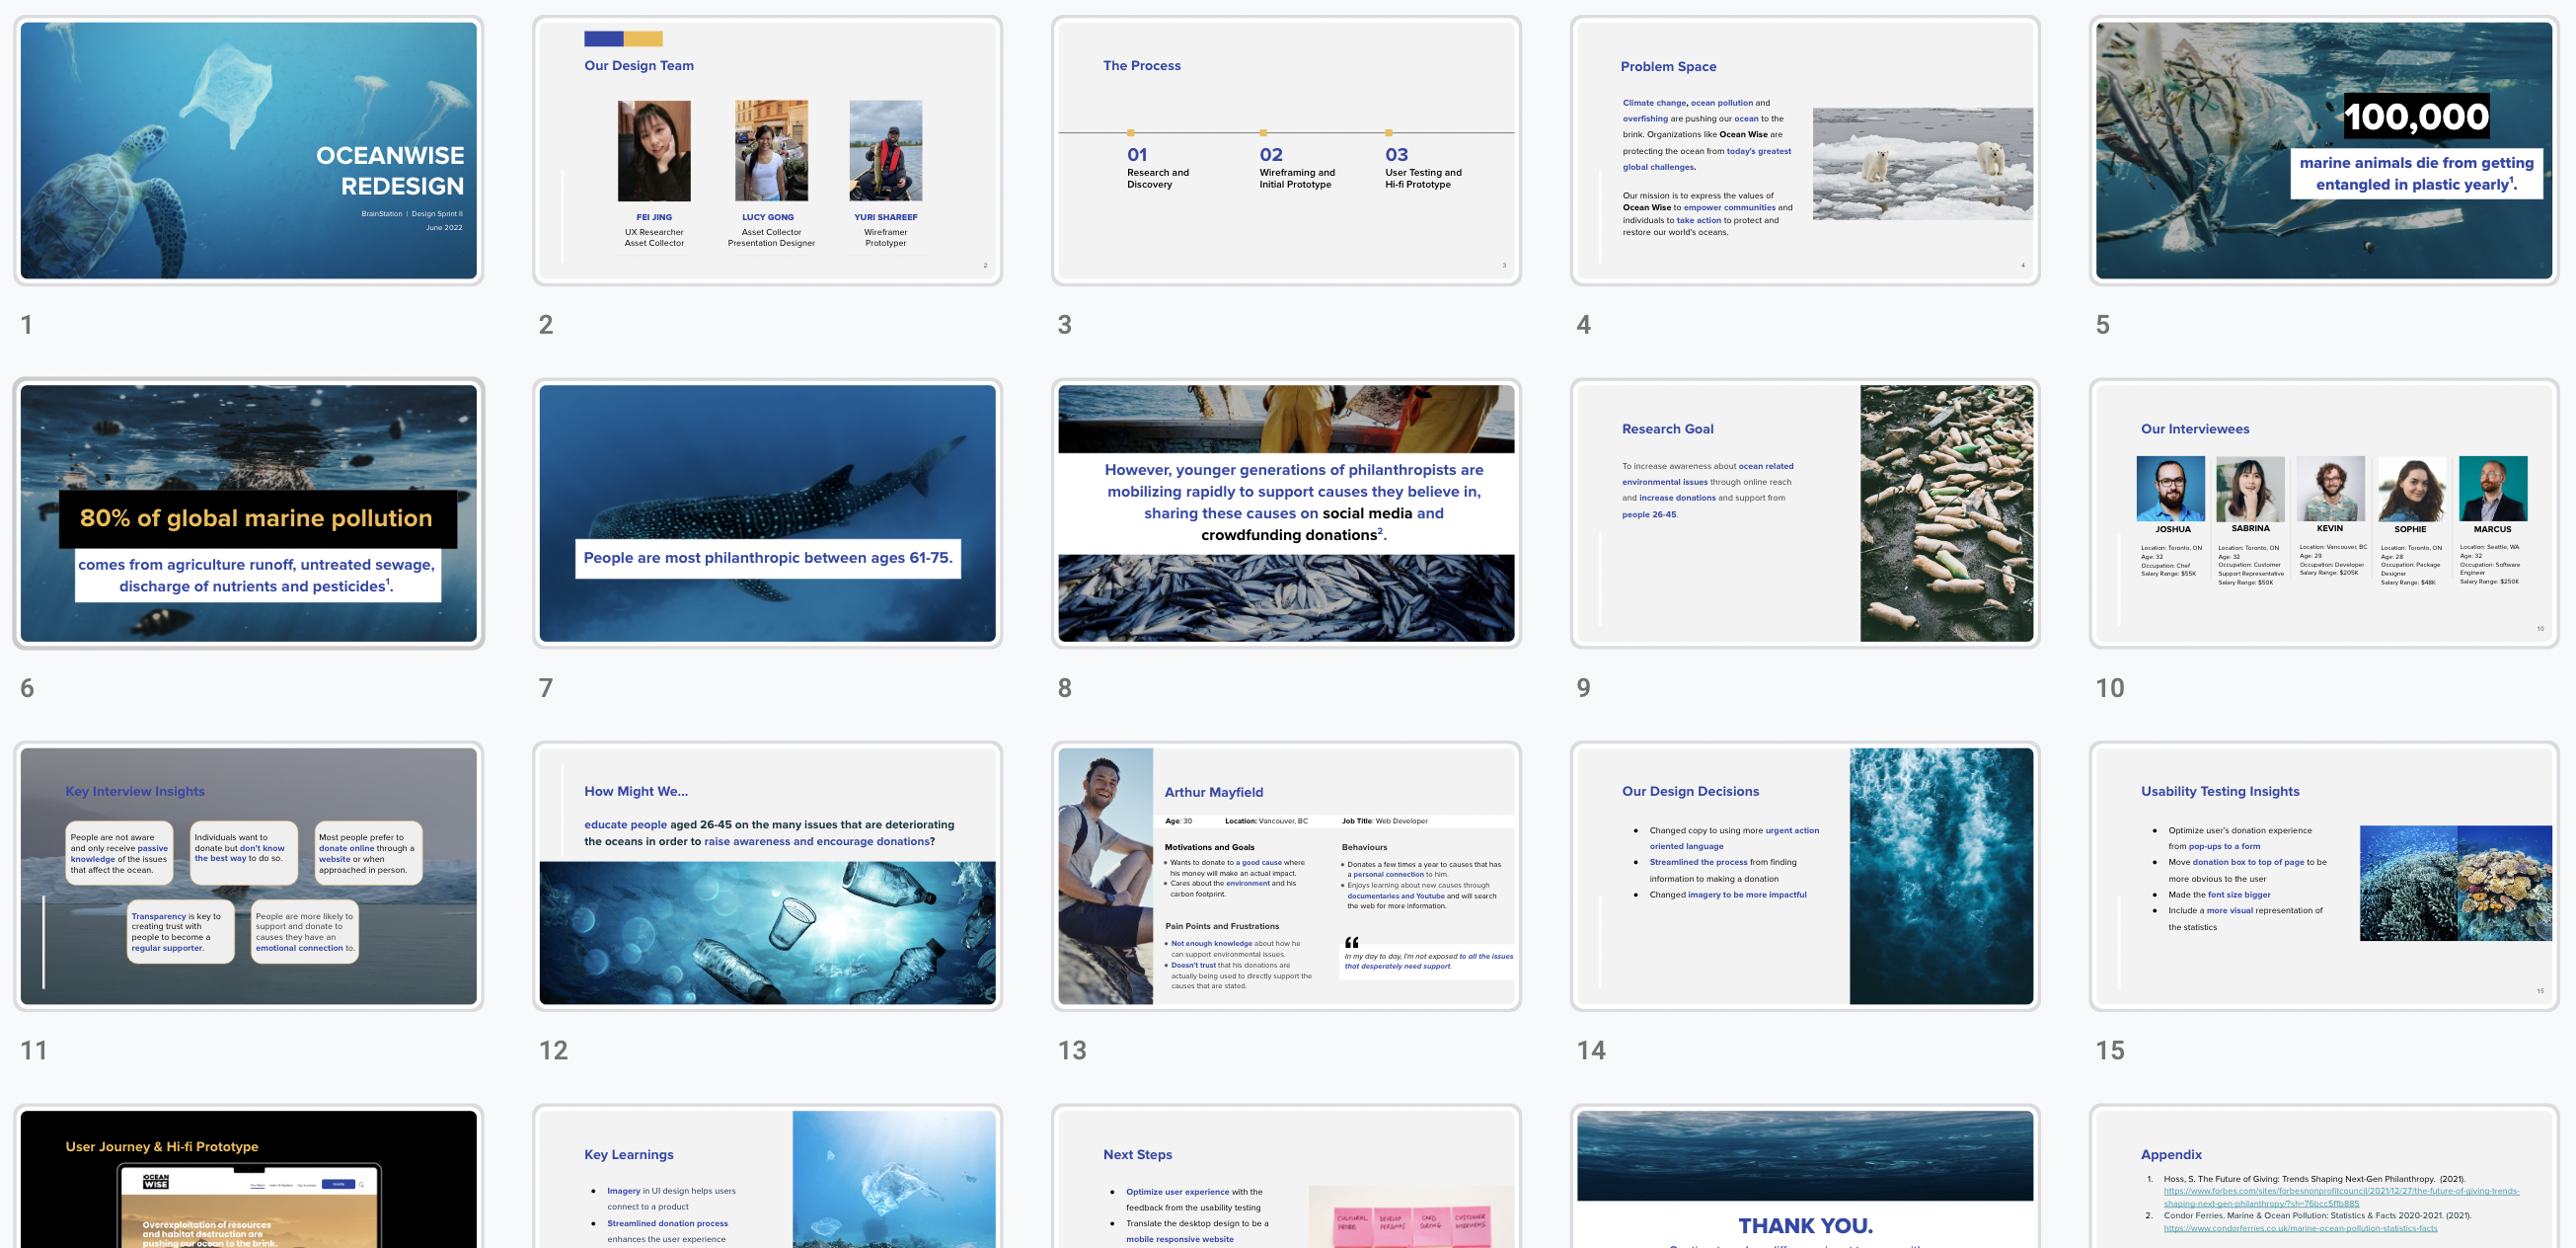Click Marcus's portrait on the Interviewees slide
This screenshot has width=2576, height=1248.
pos(2493,488)
